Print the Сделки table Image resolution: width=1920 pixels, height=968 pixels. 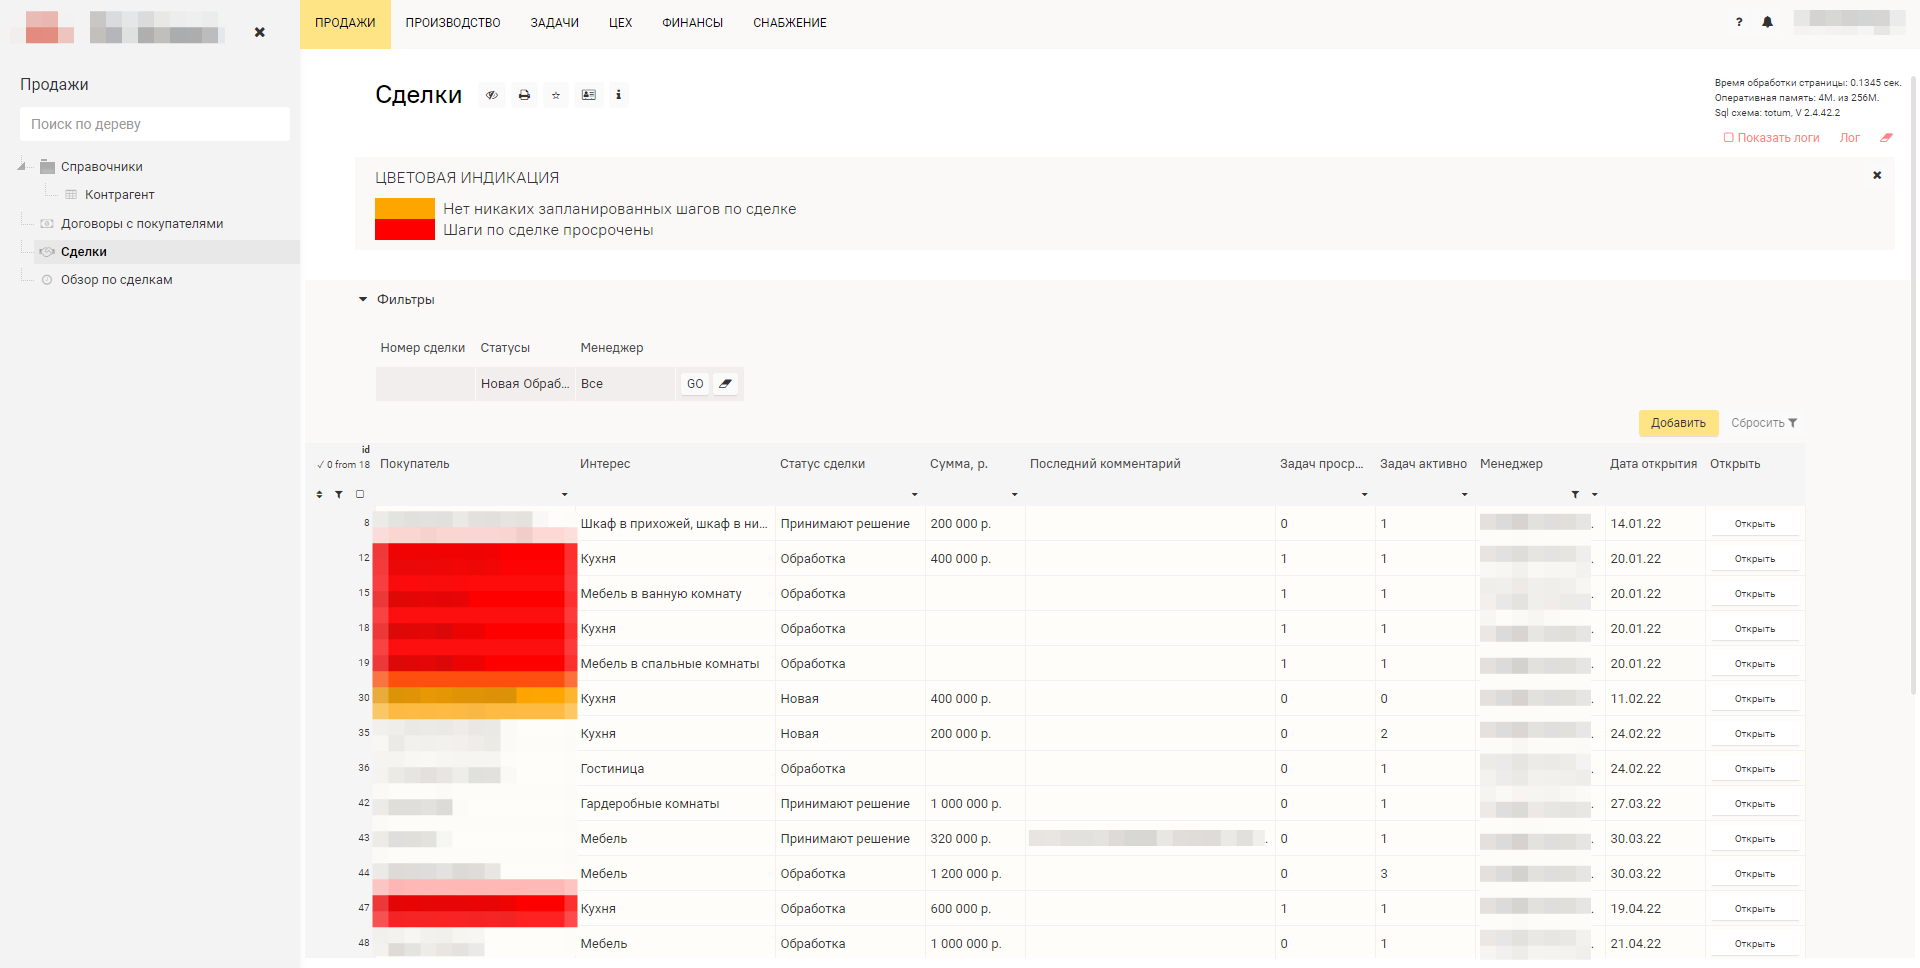coord(524,95)
